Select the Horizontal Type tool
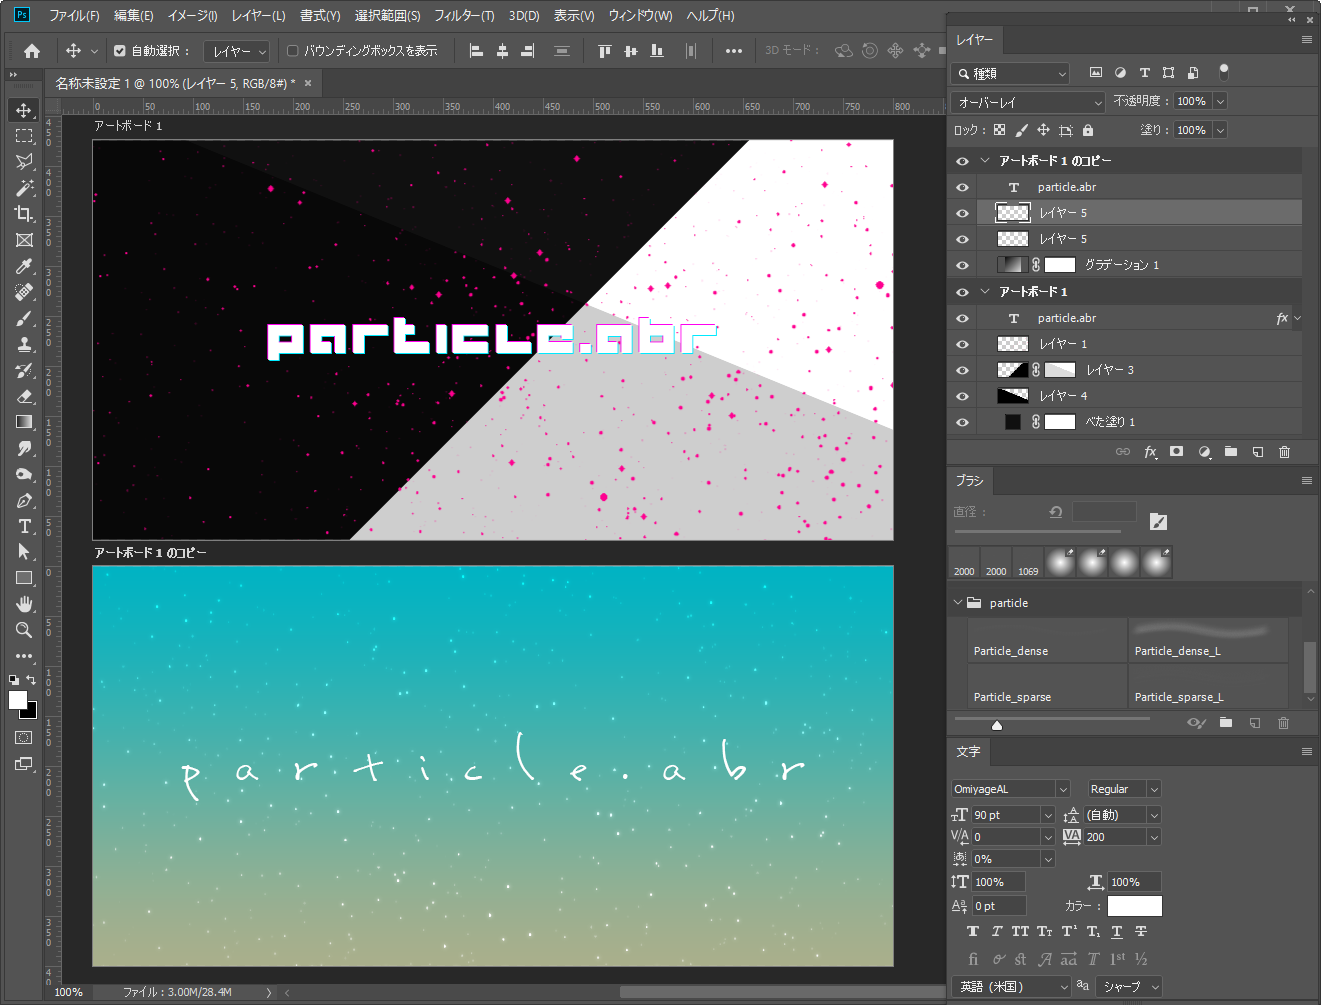 pos(24,526)
